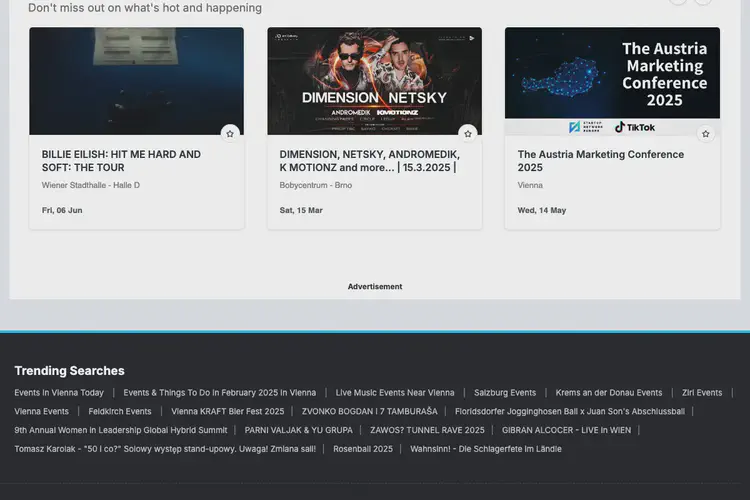
Task: Open Dimension Netsky event banner image
Action: 375,81
